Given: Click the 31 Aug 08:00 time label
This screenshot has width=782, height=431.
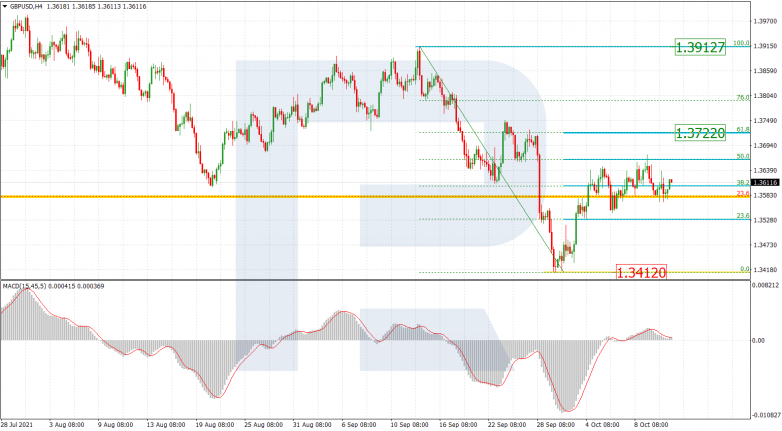Looking at the screenshot, I should point(312,425).
